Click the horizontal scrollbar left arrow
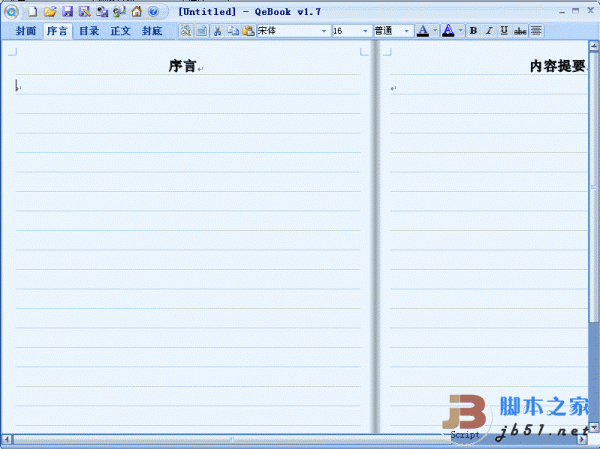 click(7, 439)
